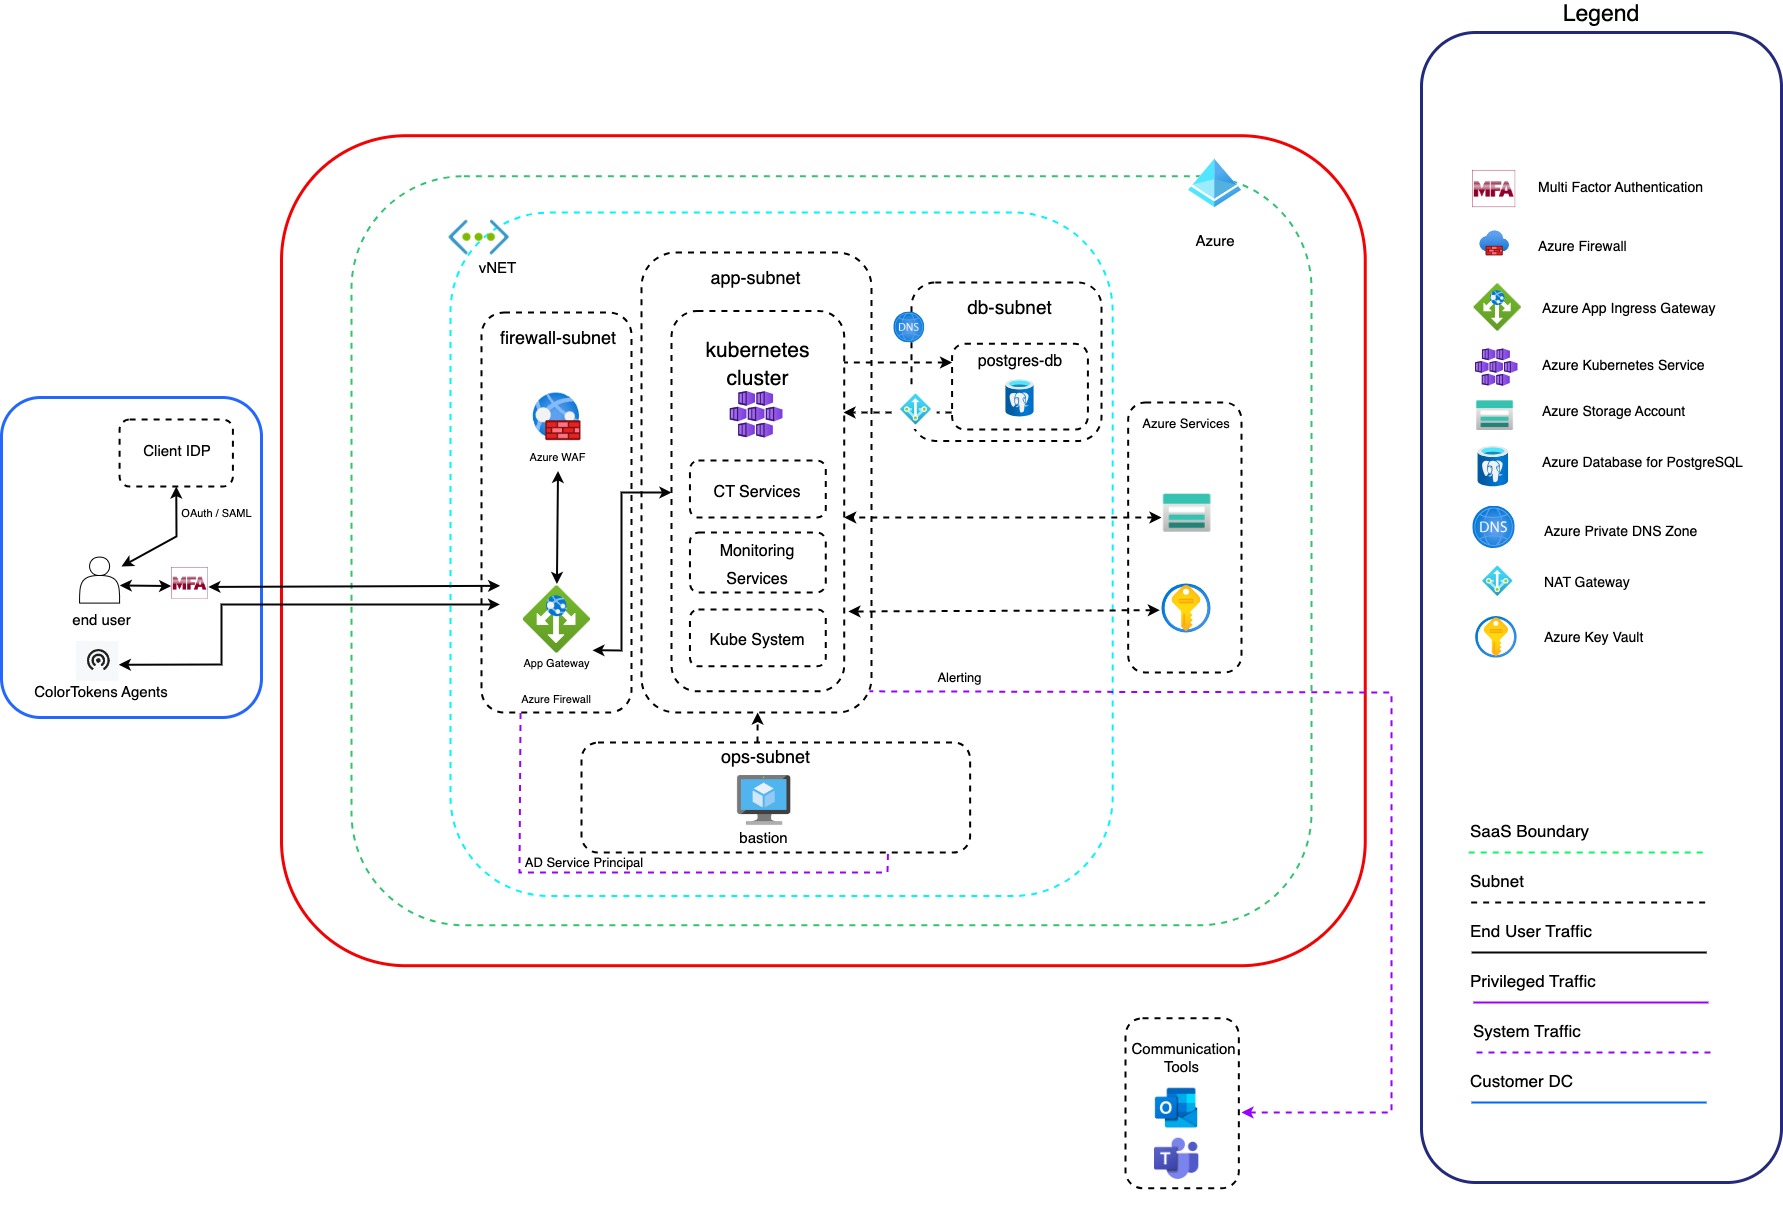
Task: Click the bastion host icon
Action: click(763, 799)
